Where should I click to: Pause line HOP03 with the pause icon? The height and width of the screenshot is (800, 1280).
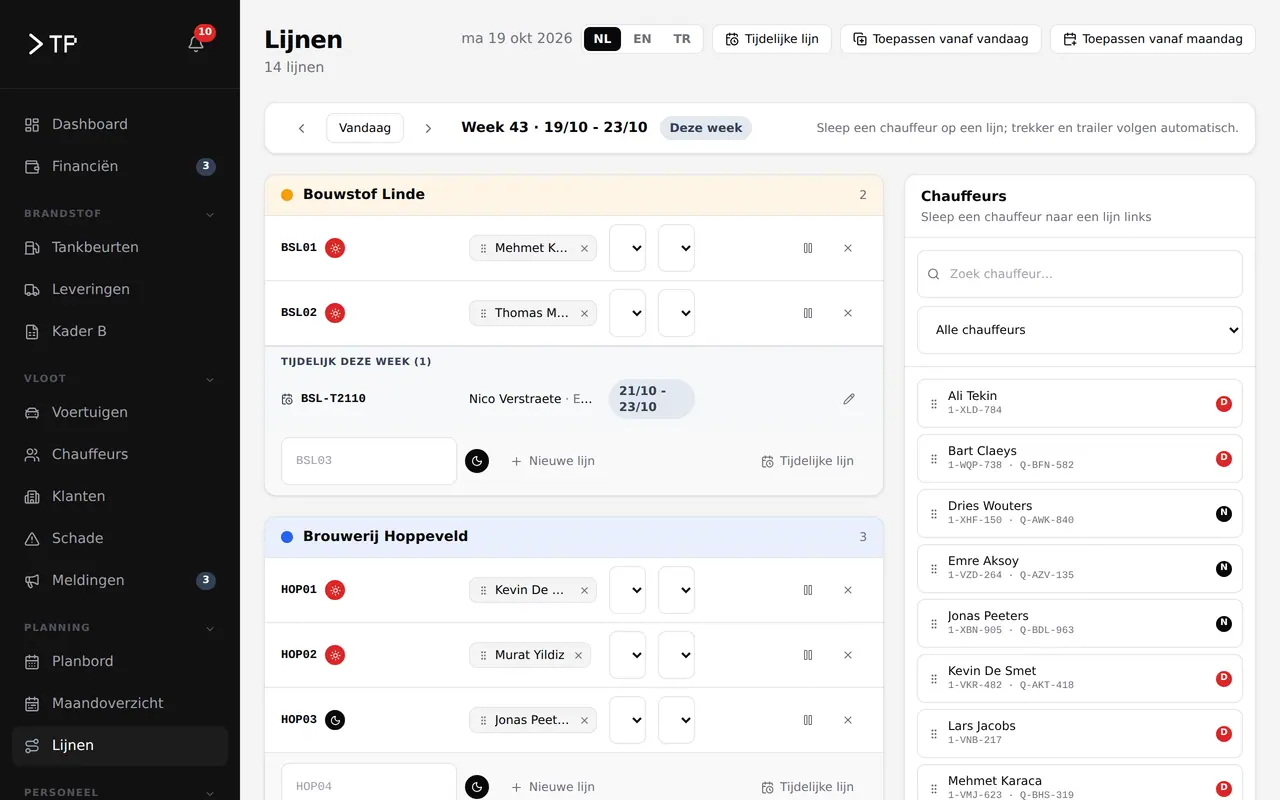point(808,720)
